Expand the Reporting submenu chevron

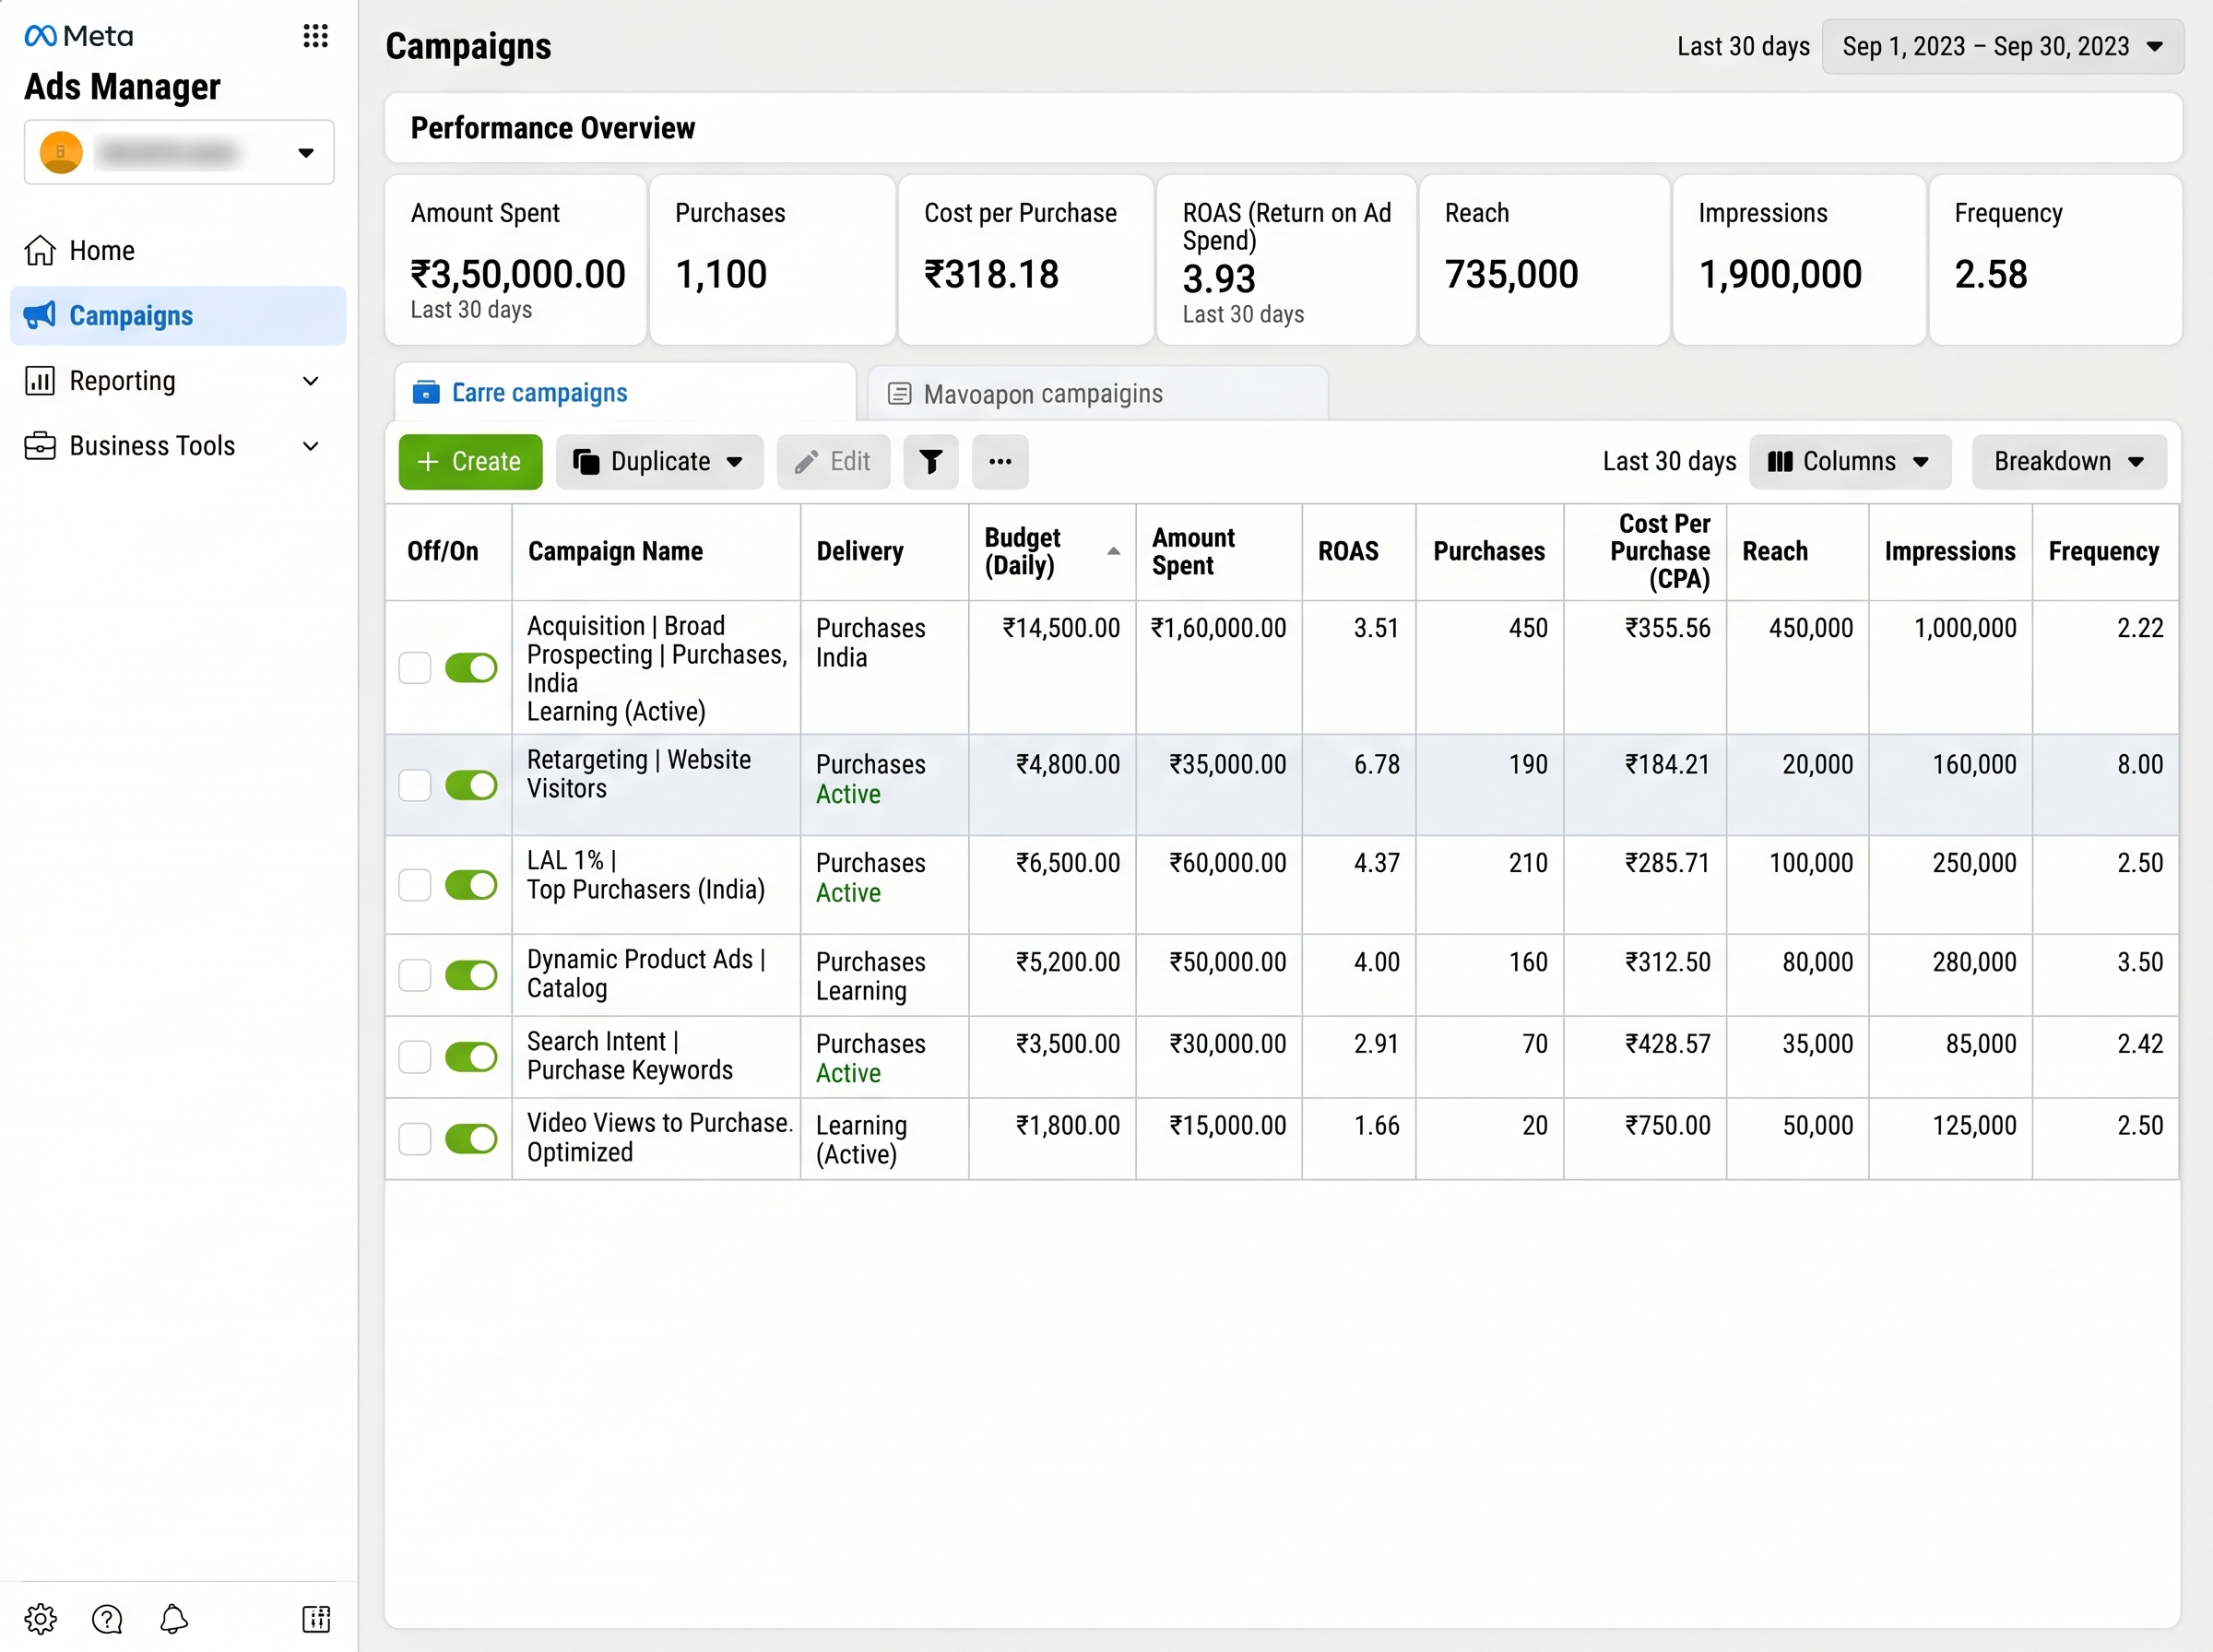point(311,381)
